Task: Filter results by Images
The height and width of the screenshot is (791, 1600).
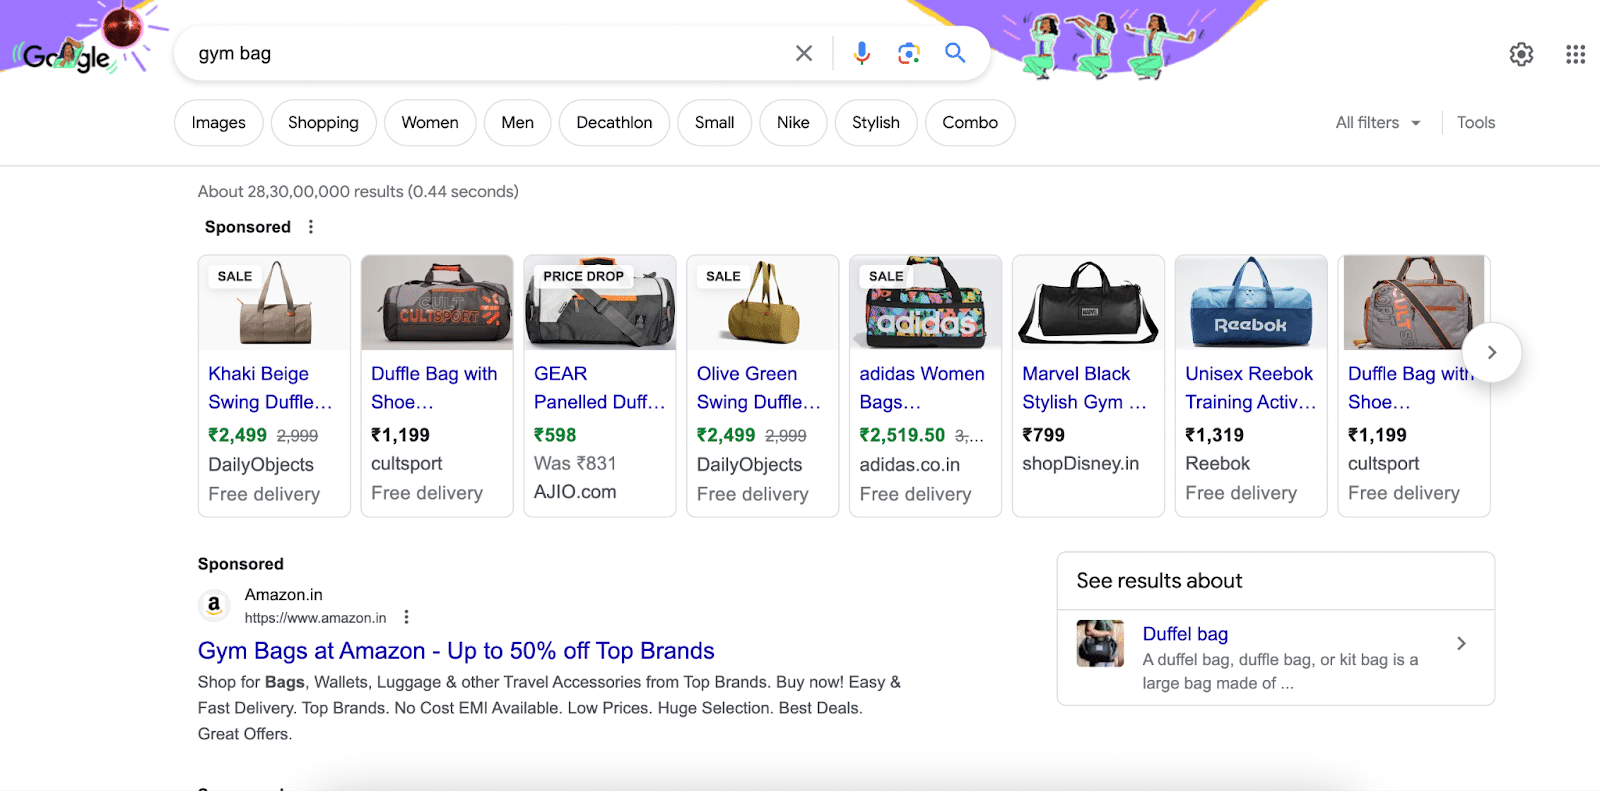Action: [218, 122]
